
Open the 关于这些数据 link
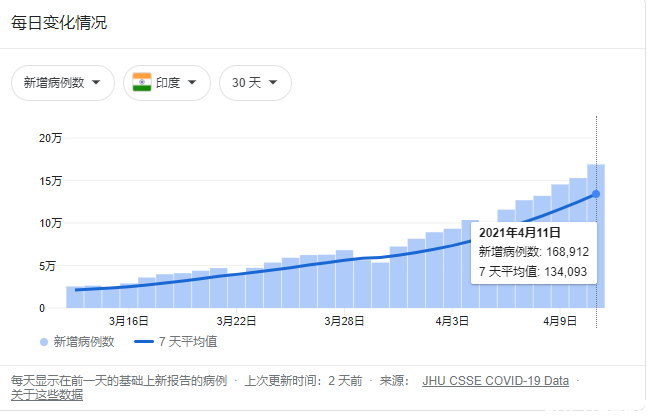(47, 394)
